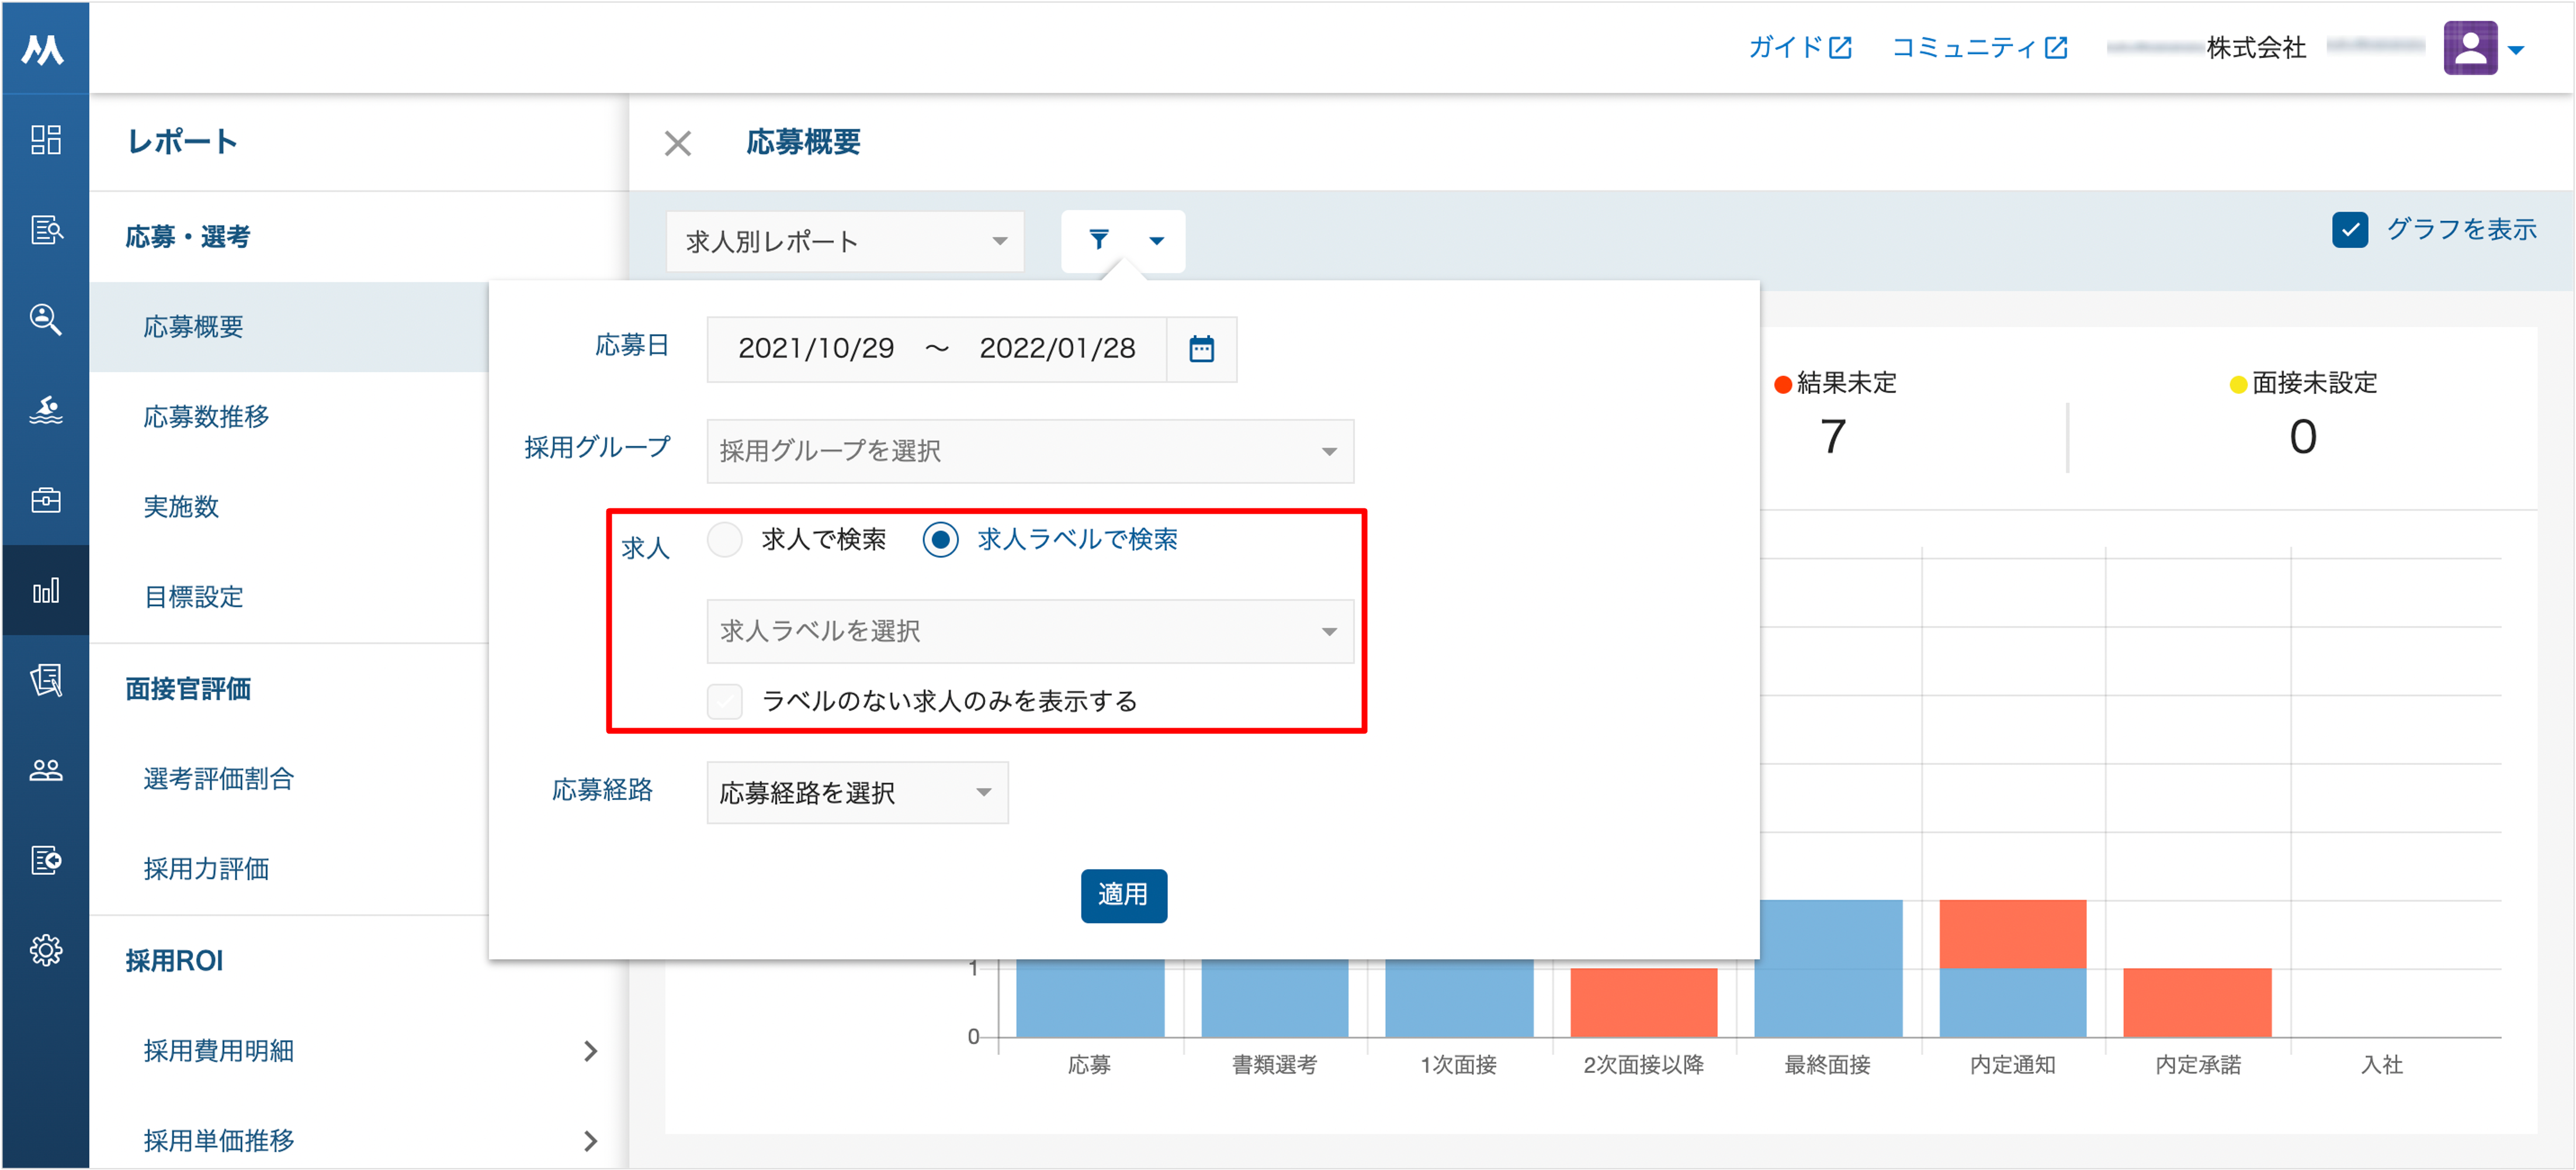
Task: Click the purple user avatar icon
Action: pos(2470,47)
